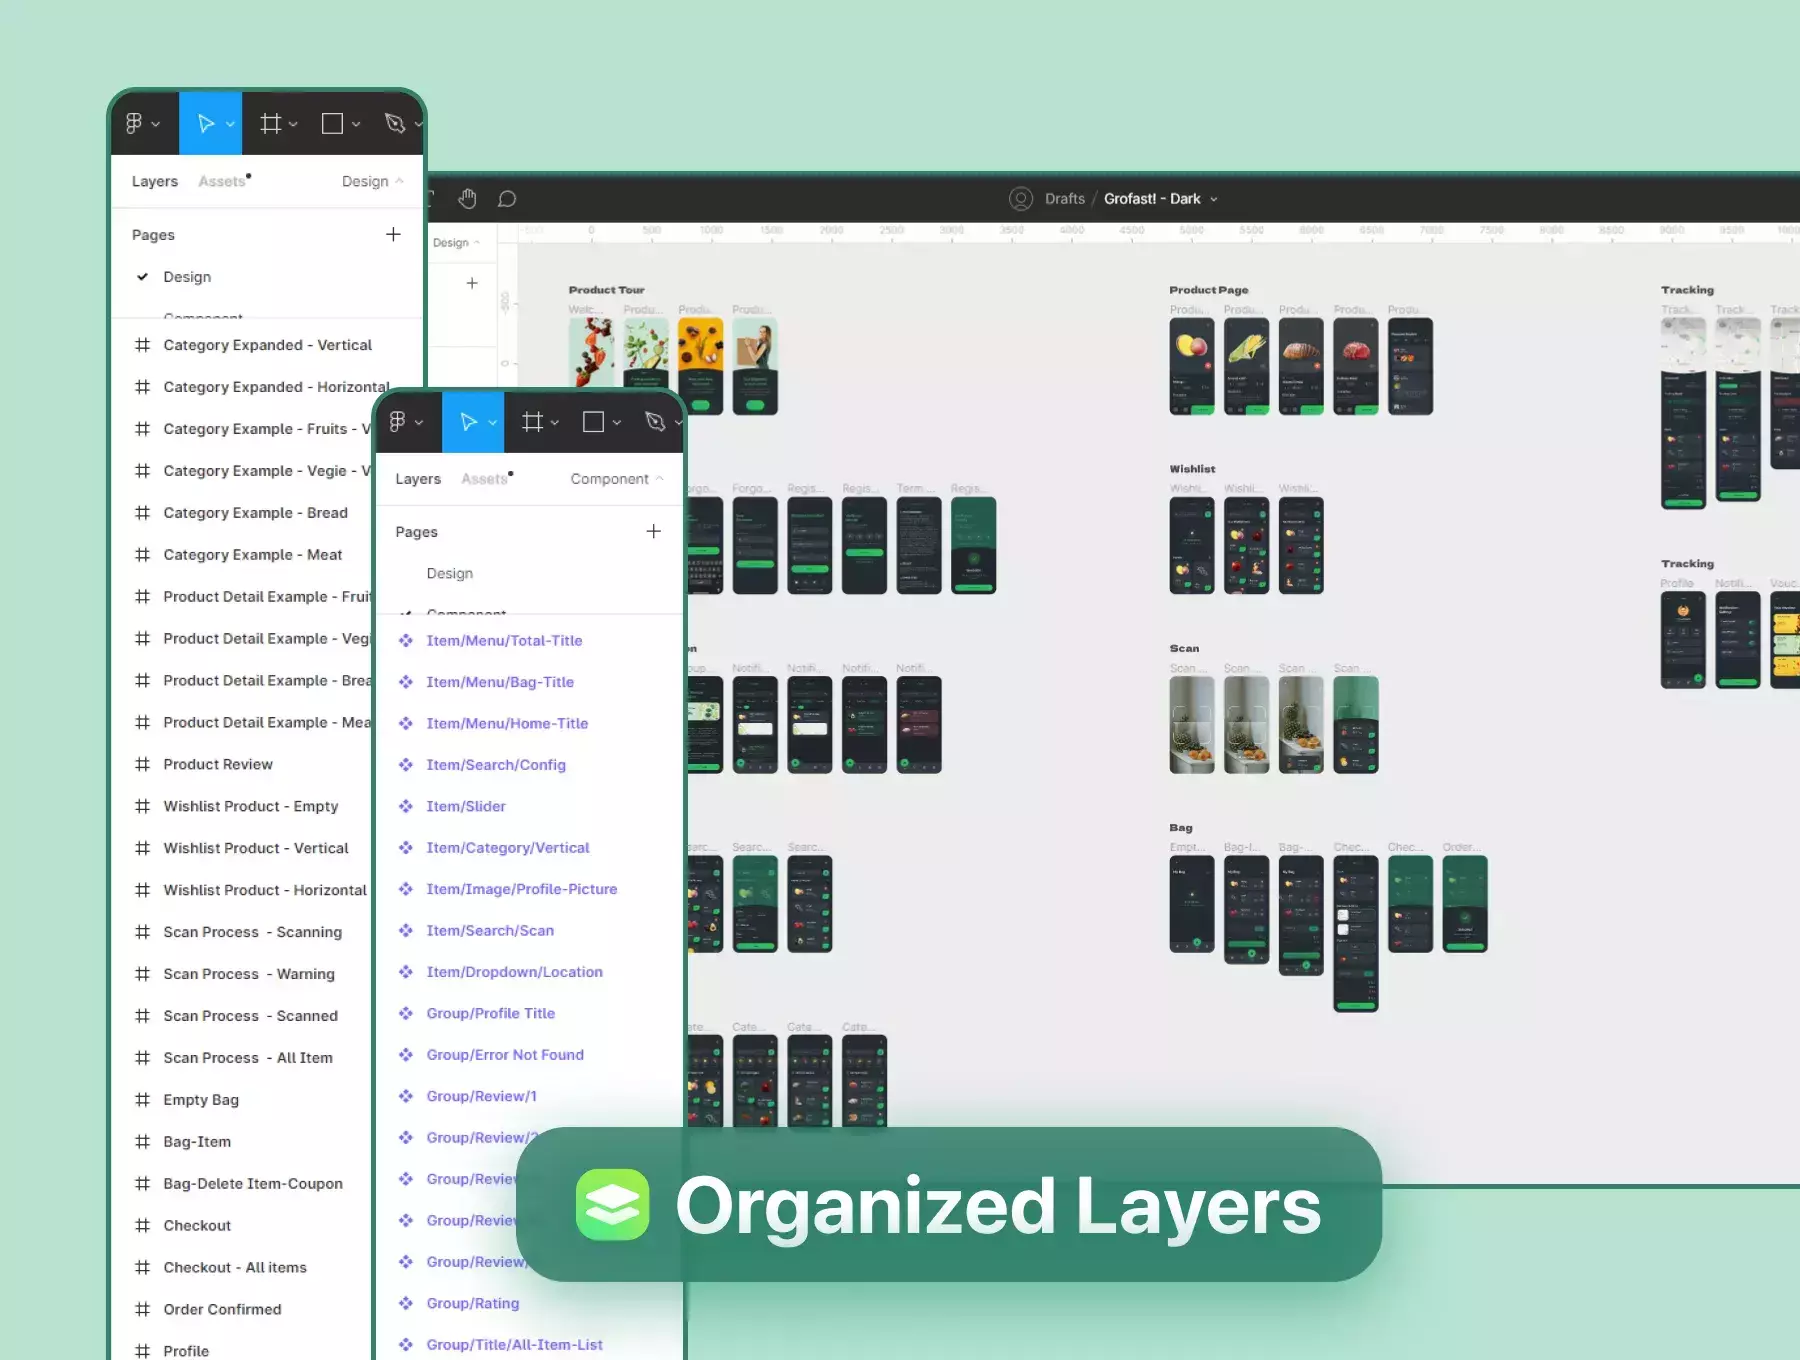Screen dimensions: 1800x1360
Task: Select Move tool in Component panel toolbar
Action: [468, 421]
